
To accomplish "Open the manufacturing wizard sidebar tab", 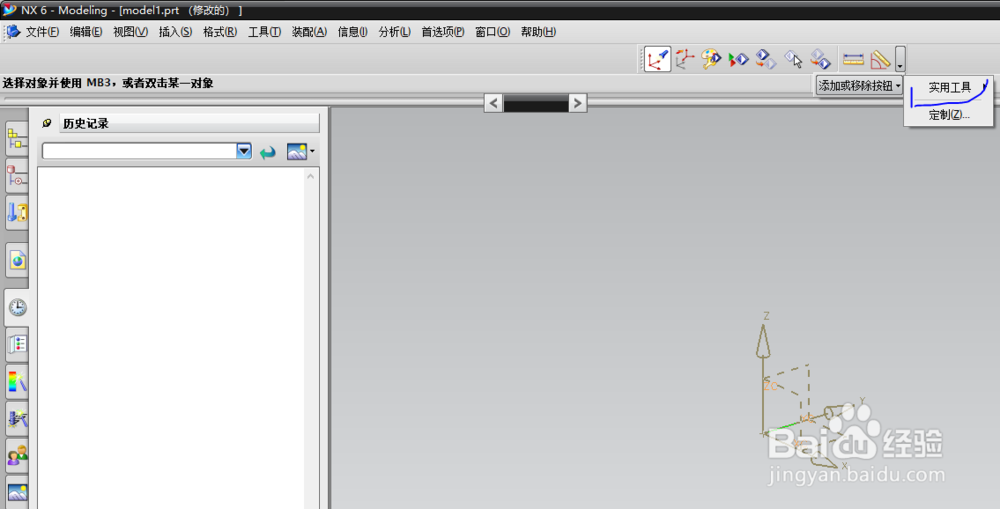I will [x=17, y=419].
